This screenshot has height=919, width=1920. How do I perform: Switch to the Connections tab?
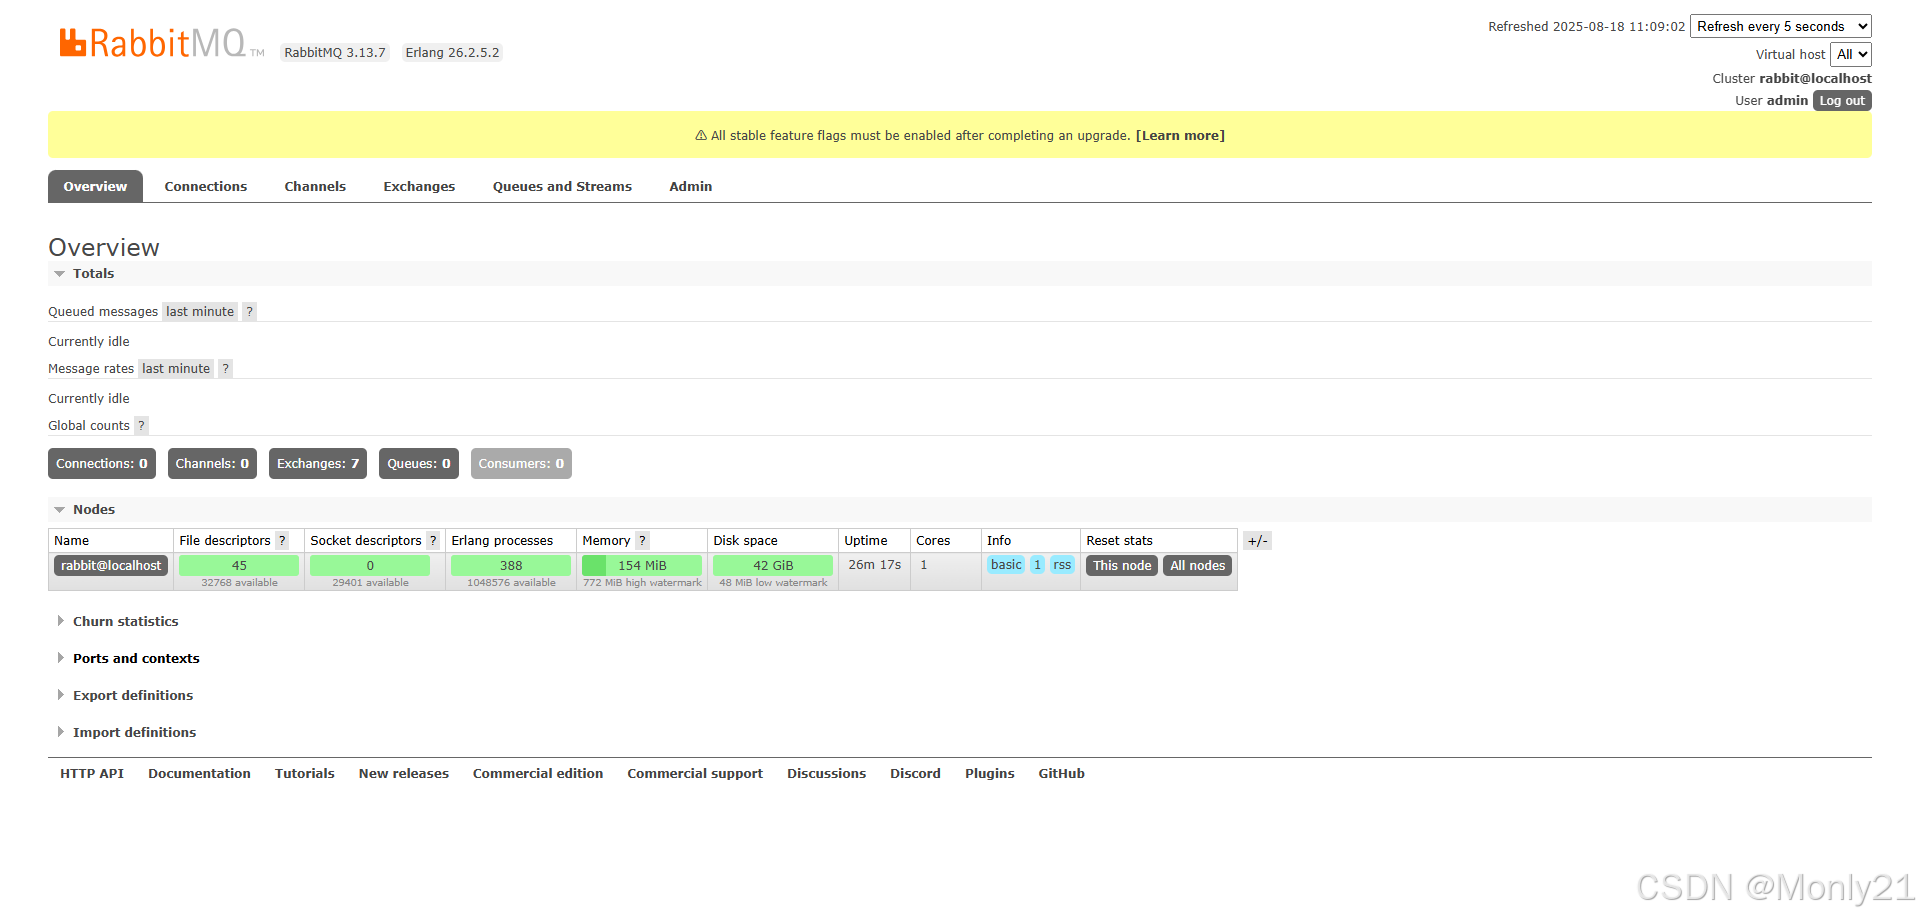206,187
